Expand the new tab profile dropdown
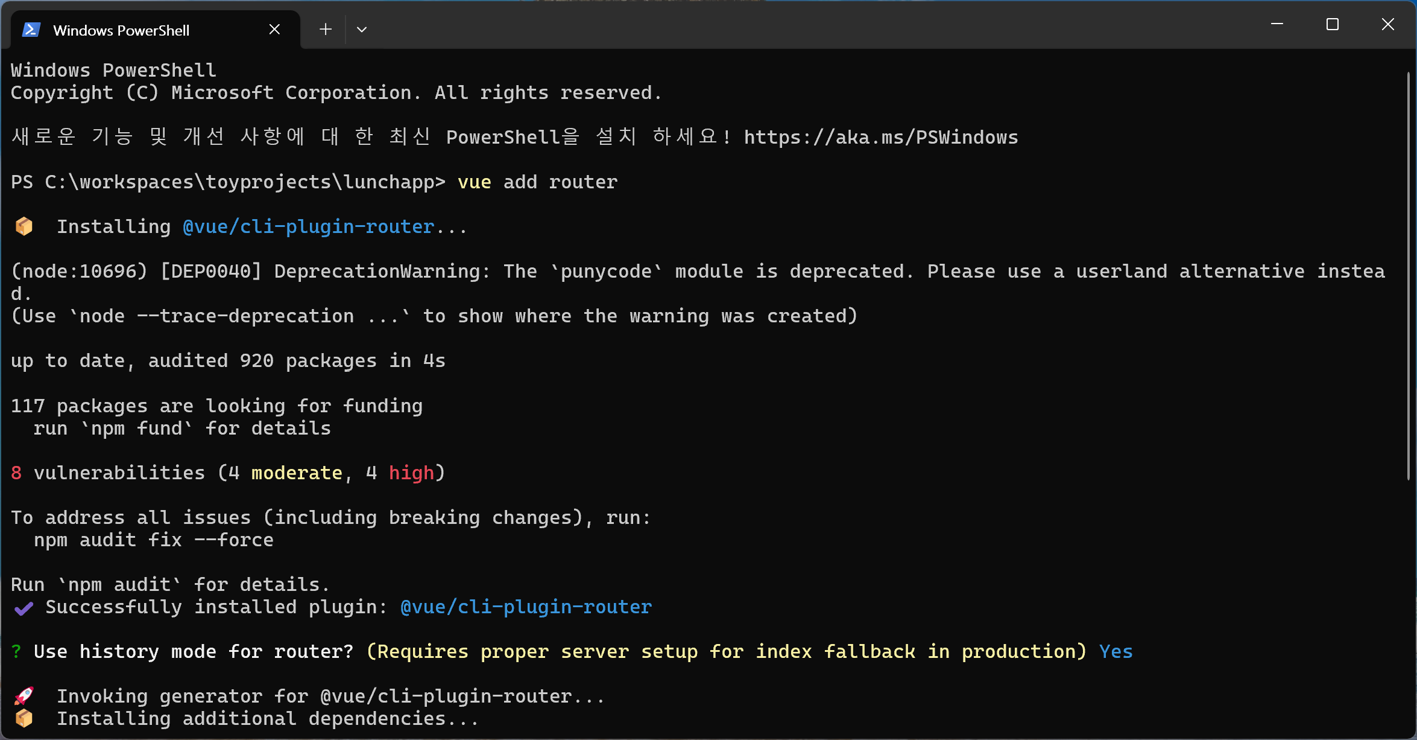Screen dimensions: 1417x740 pyautogui.click(x=362, y=30)
